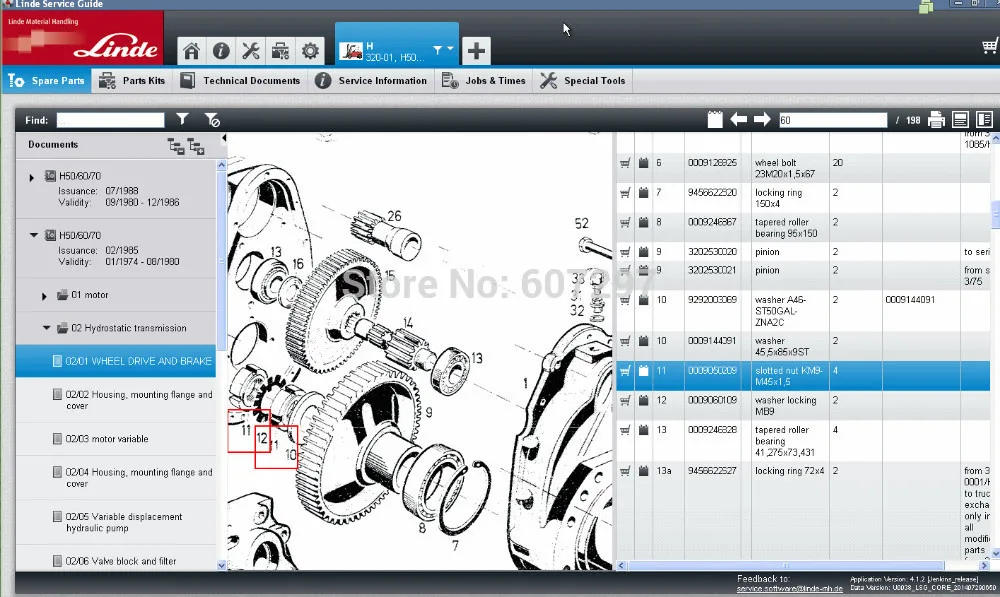Select the H 320-01 vehicle tab
The width and height of the screenshot is (1000, 597).
coord(397,45)
